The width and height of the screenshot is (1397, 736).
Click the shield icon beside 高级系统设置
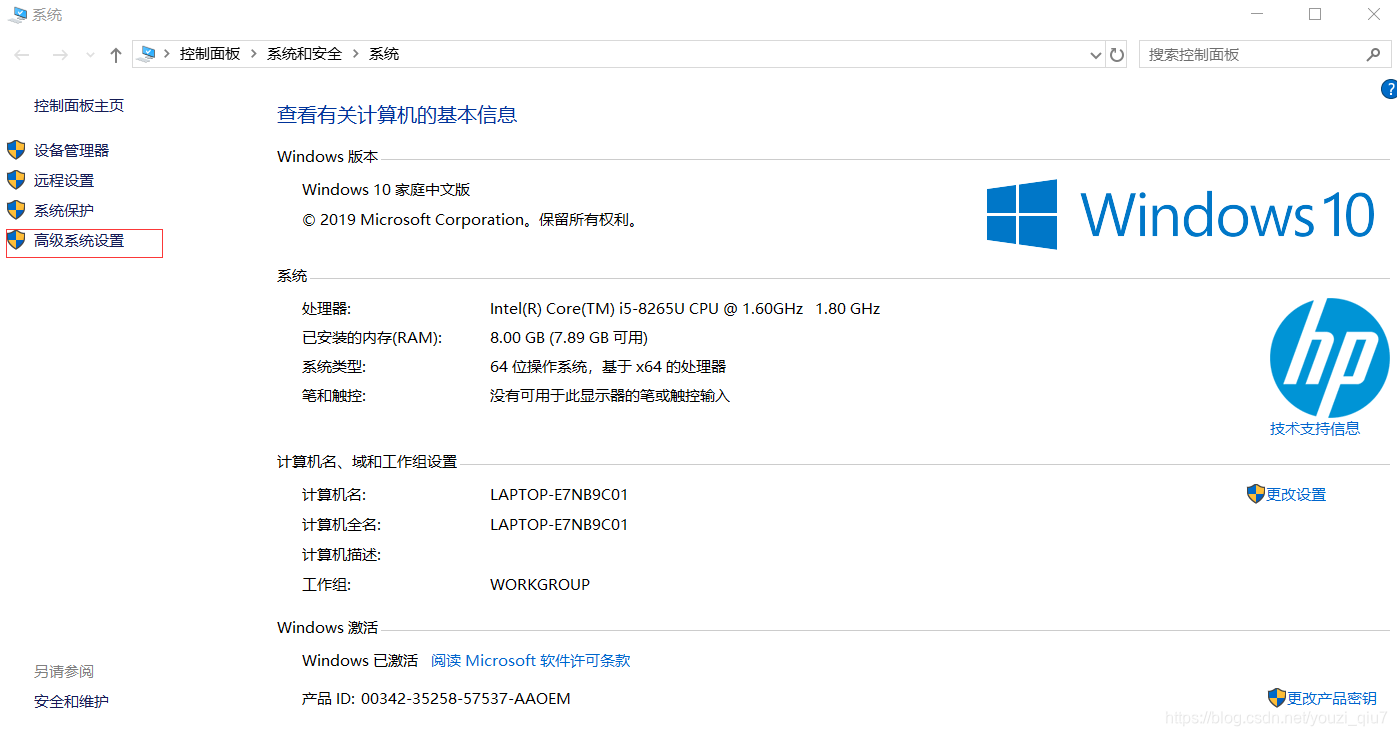pos(16,240)
